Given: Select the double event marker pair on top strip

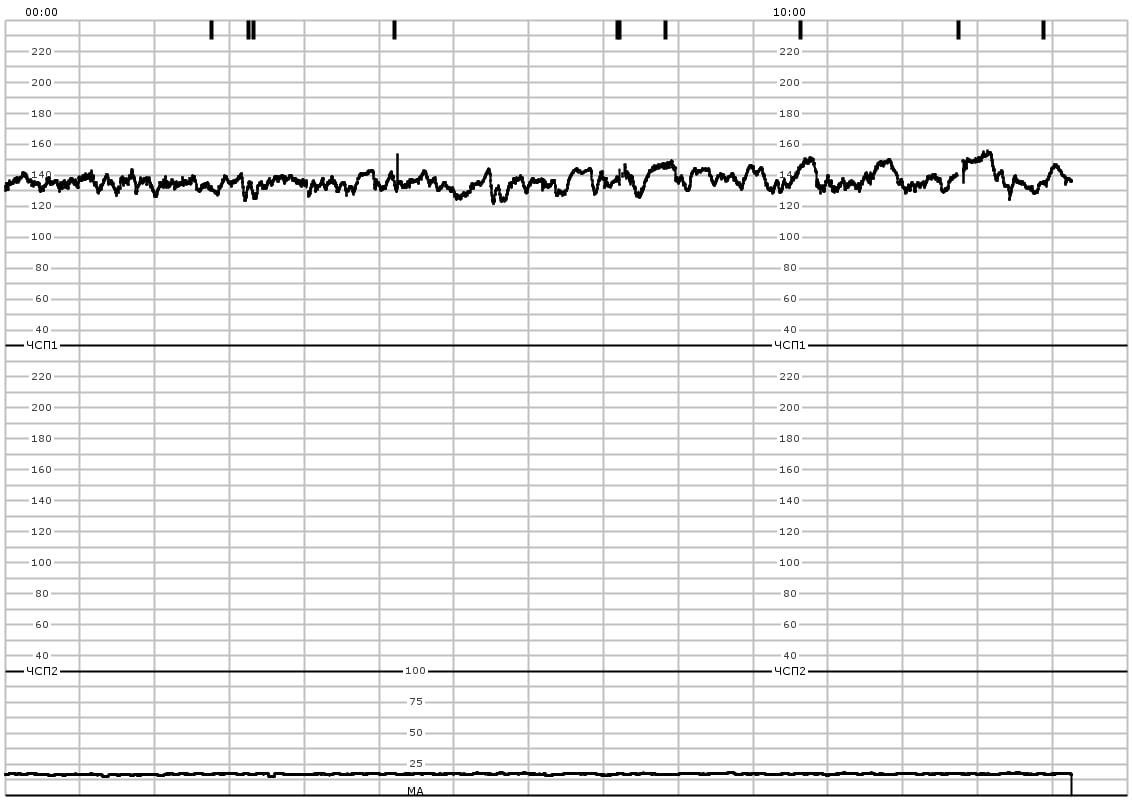Looking at the screenshot, I should (x=251, y=30).
